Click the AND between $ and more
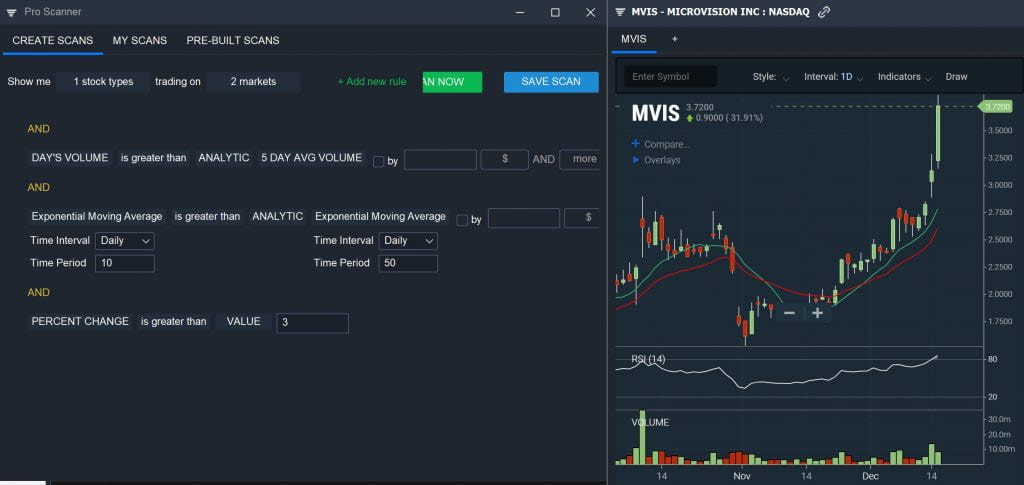Viewport: 1024px width, 485px height. pos(544,159)
